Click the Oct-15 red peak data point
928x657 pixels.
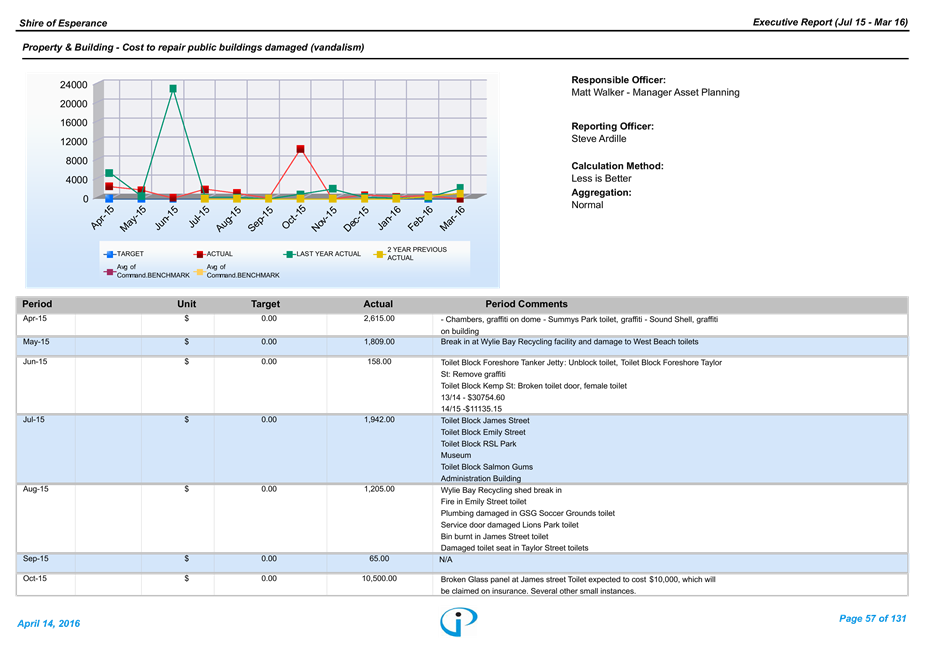301,149
